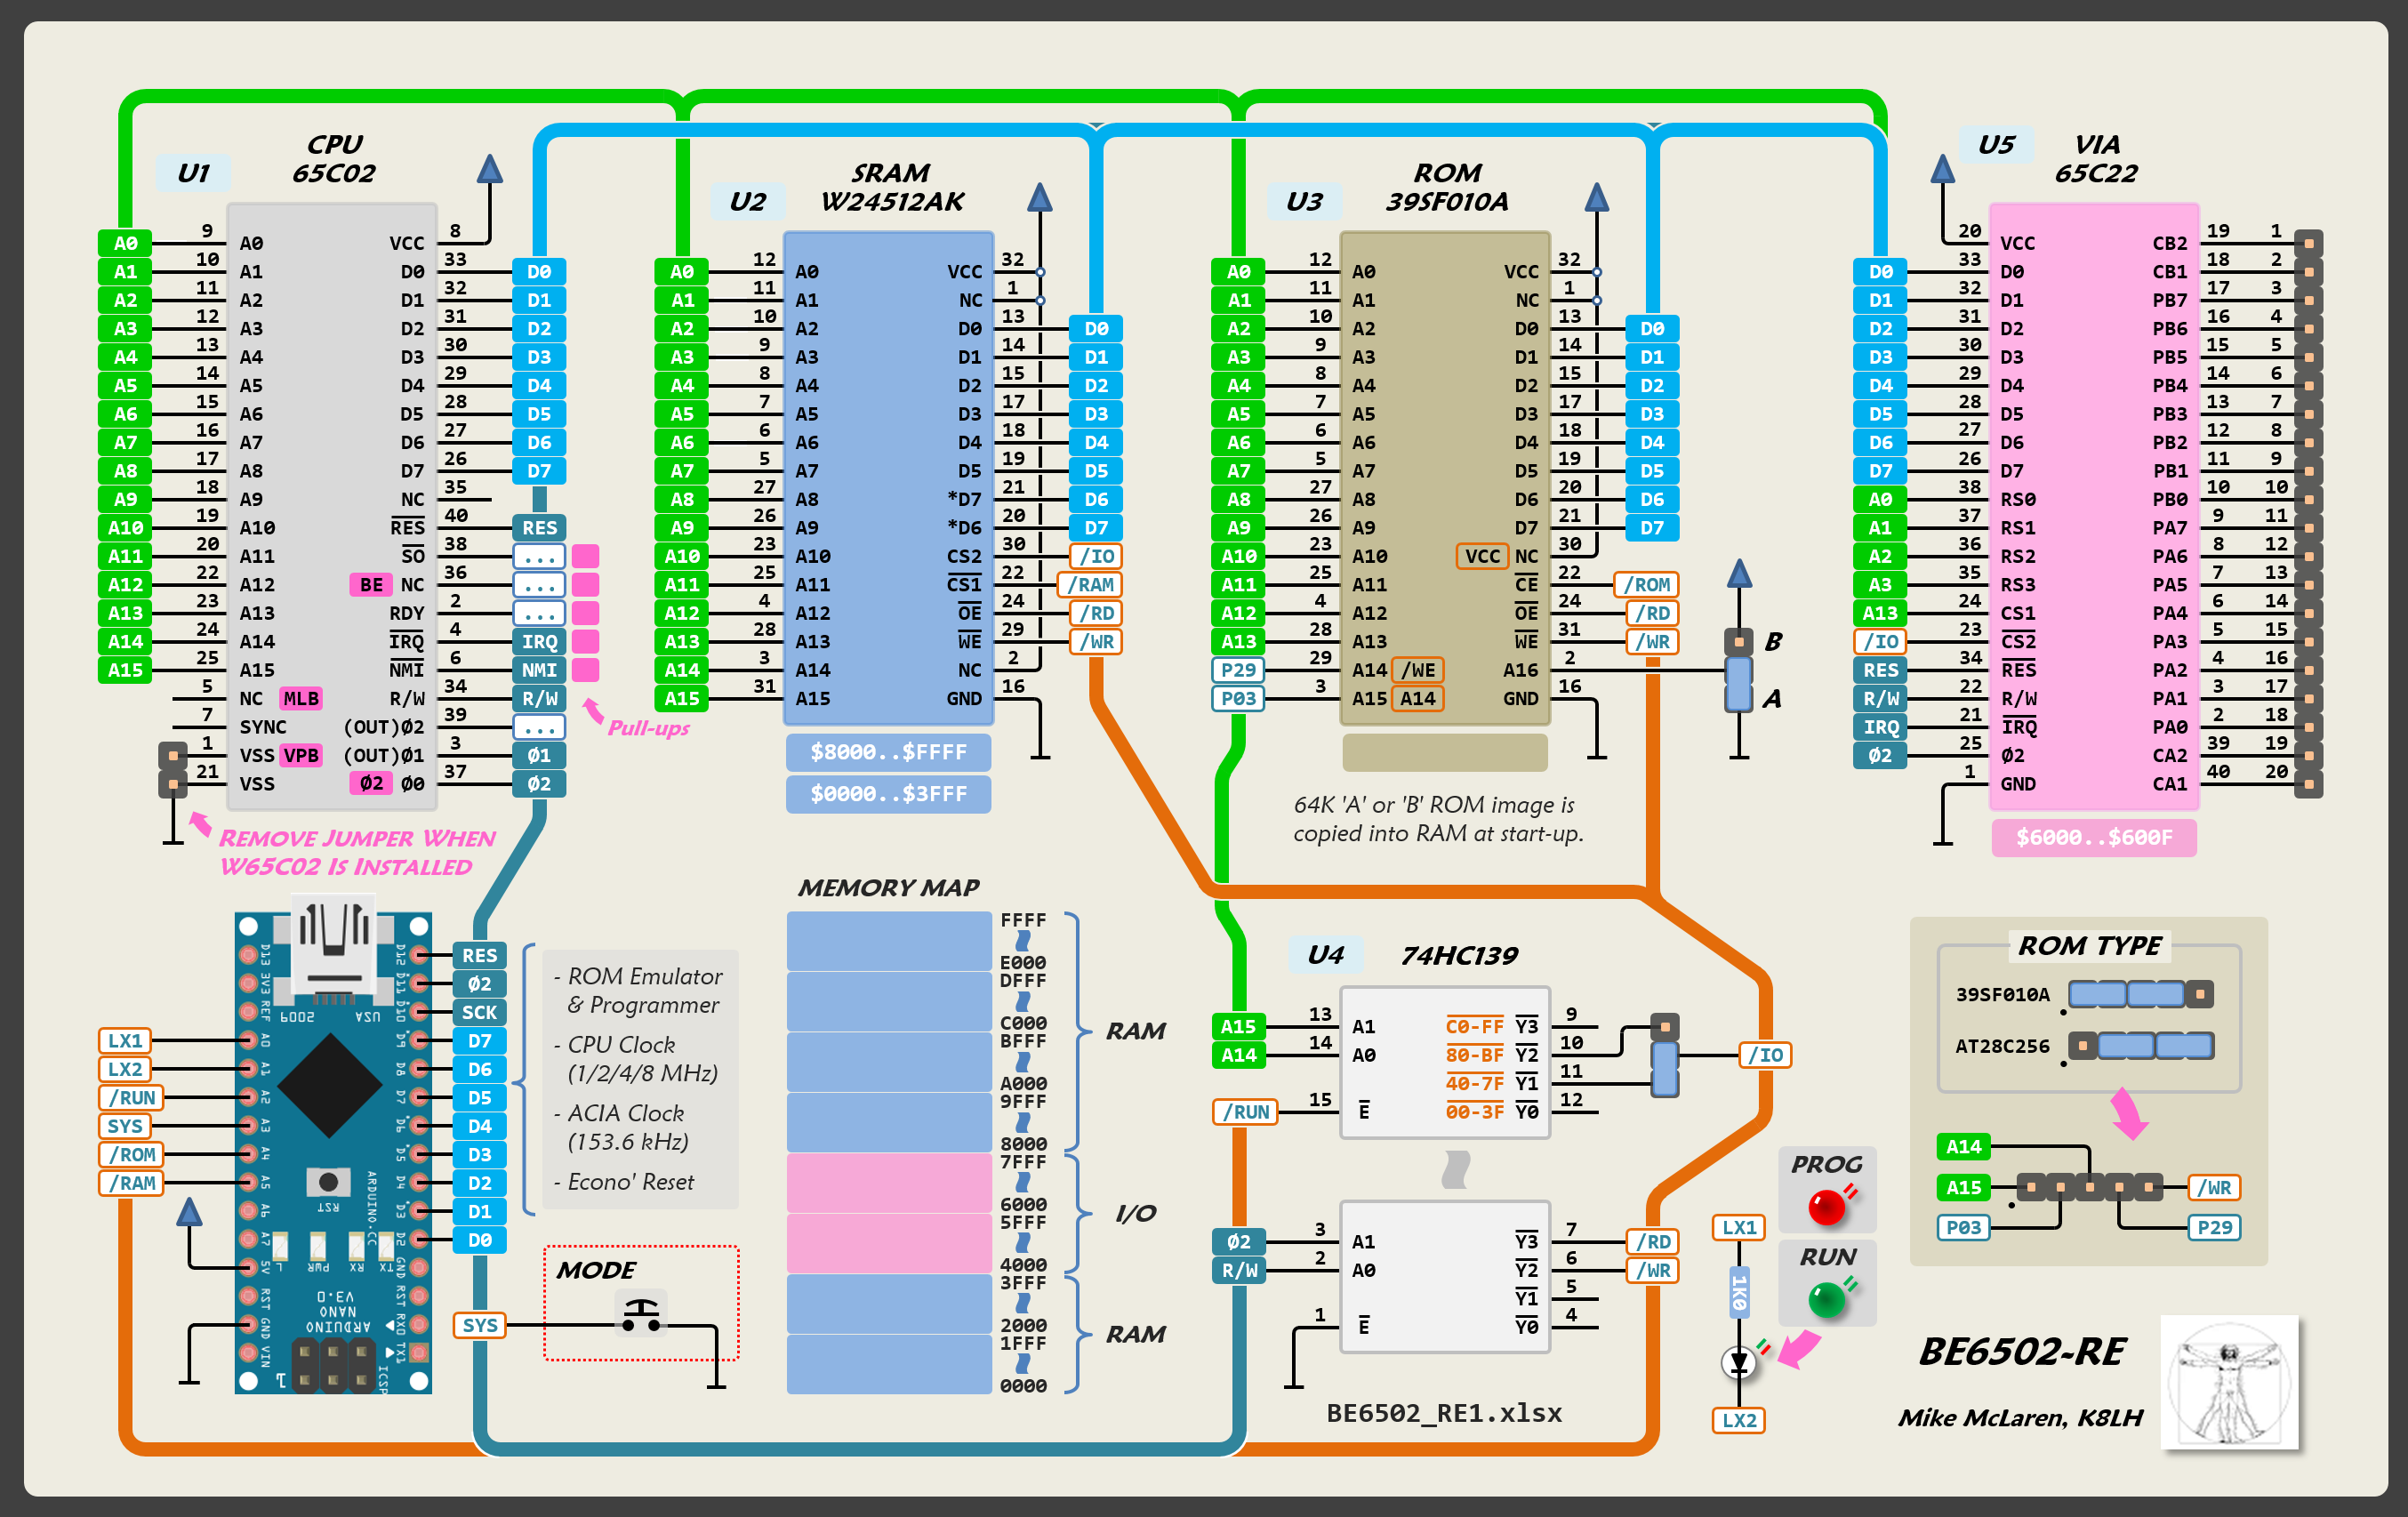Click the U1 CPU chip label

tap(193, 173)
